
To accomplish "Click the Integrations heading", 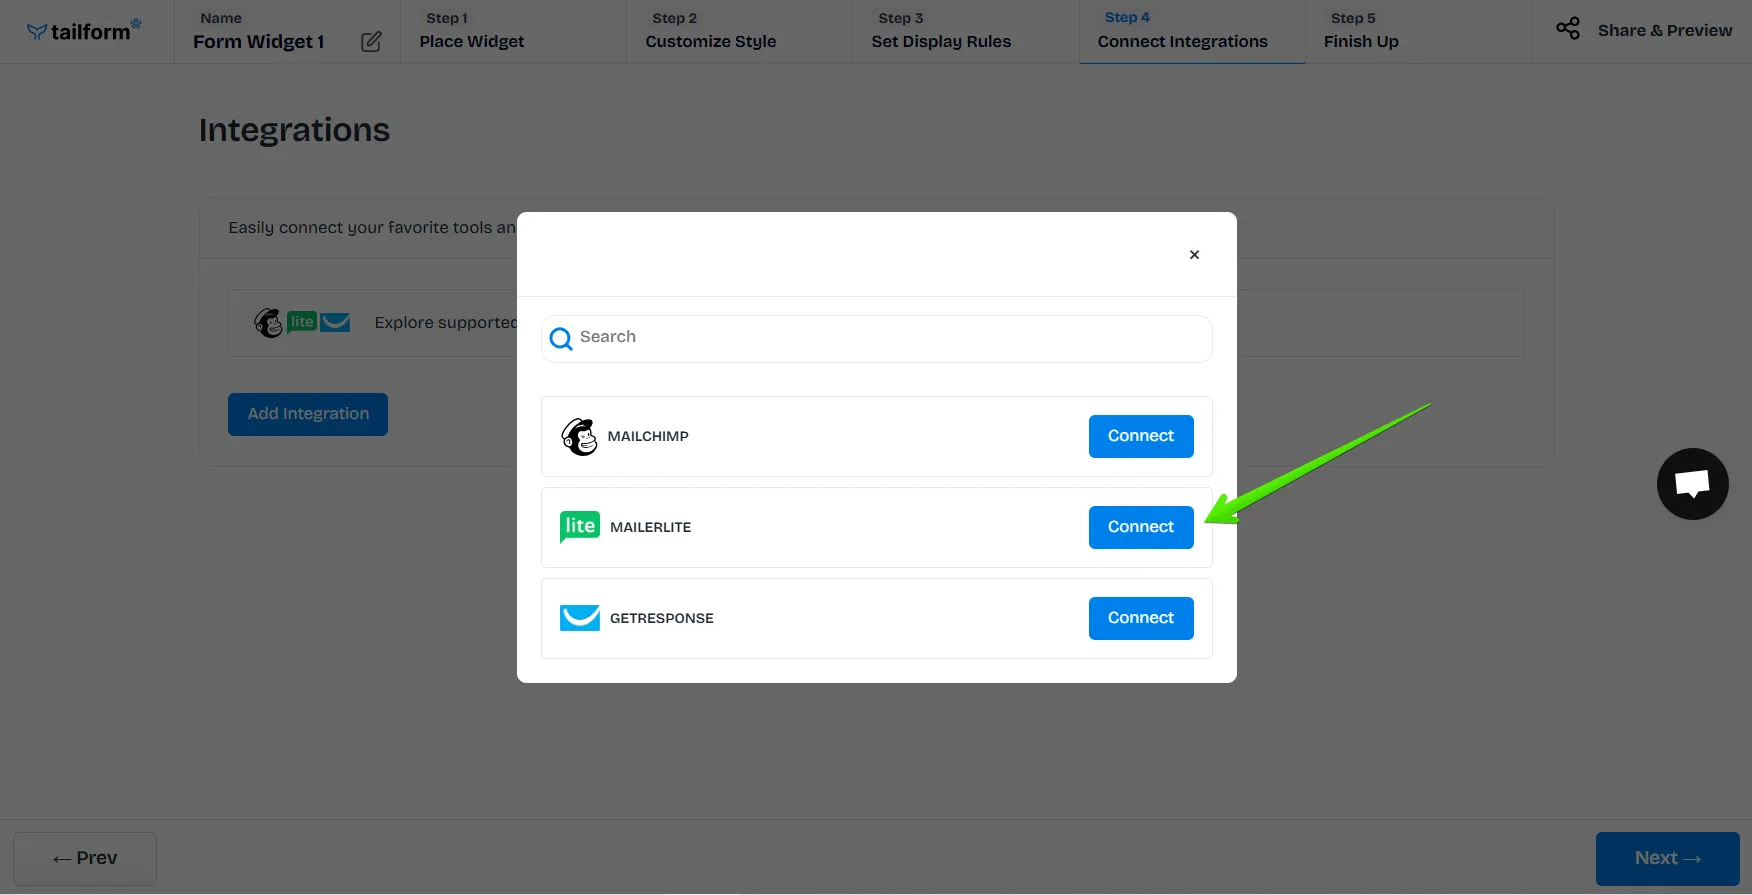I will point(294,130).
